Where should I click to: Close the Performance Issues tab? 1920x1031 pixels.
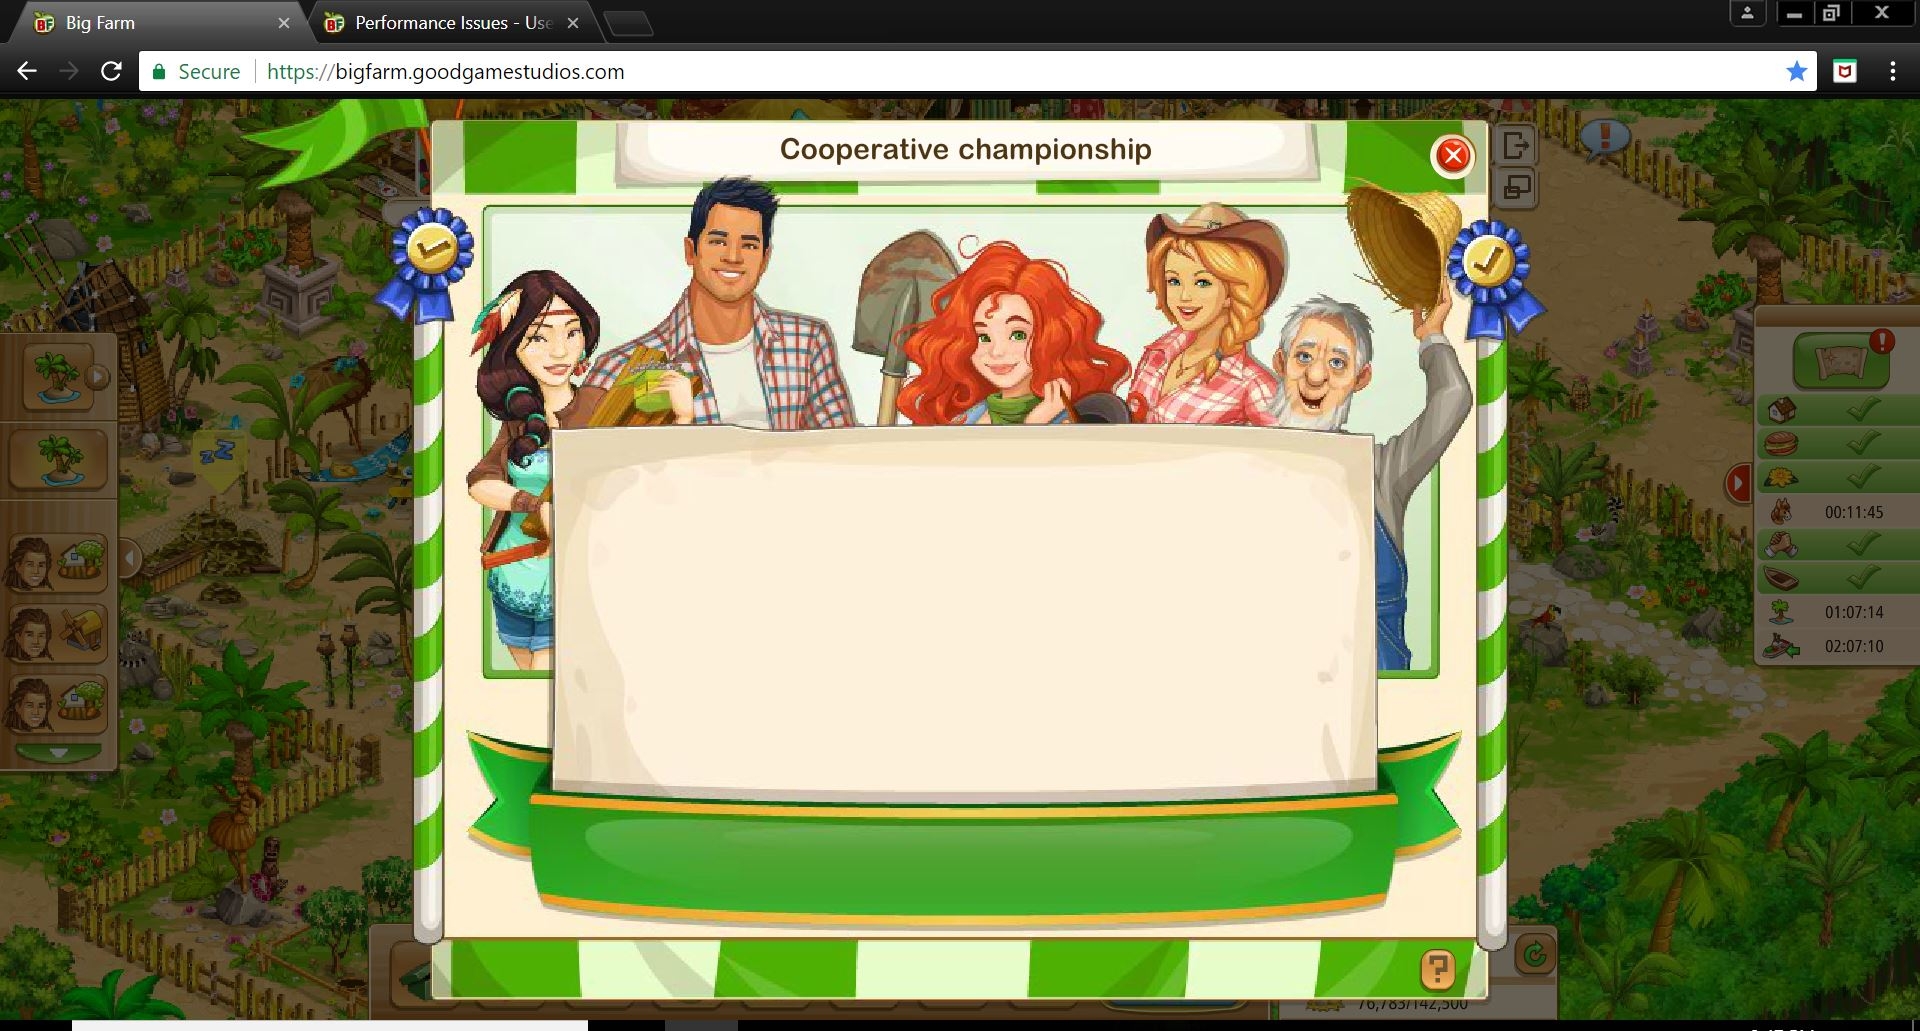coord(573,23)
